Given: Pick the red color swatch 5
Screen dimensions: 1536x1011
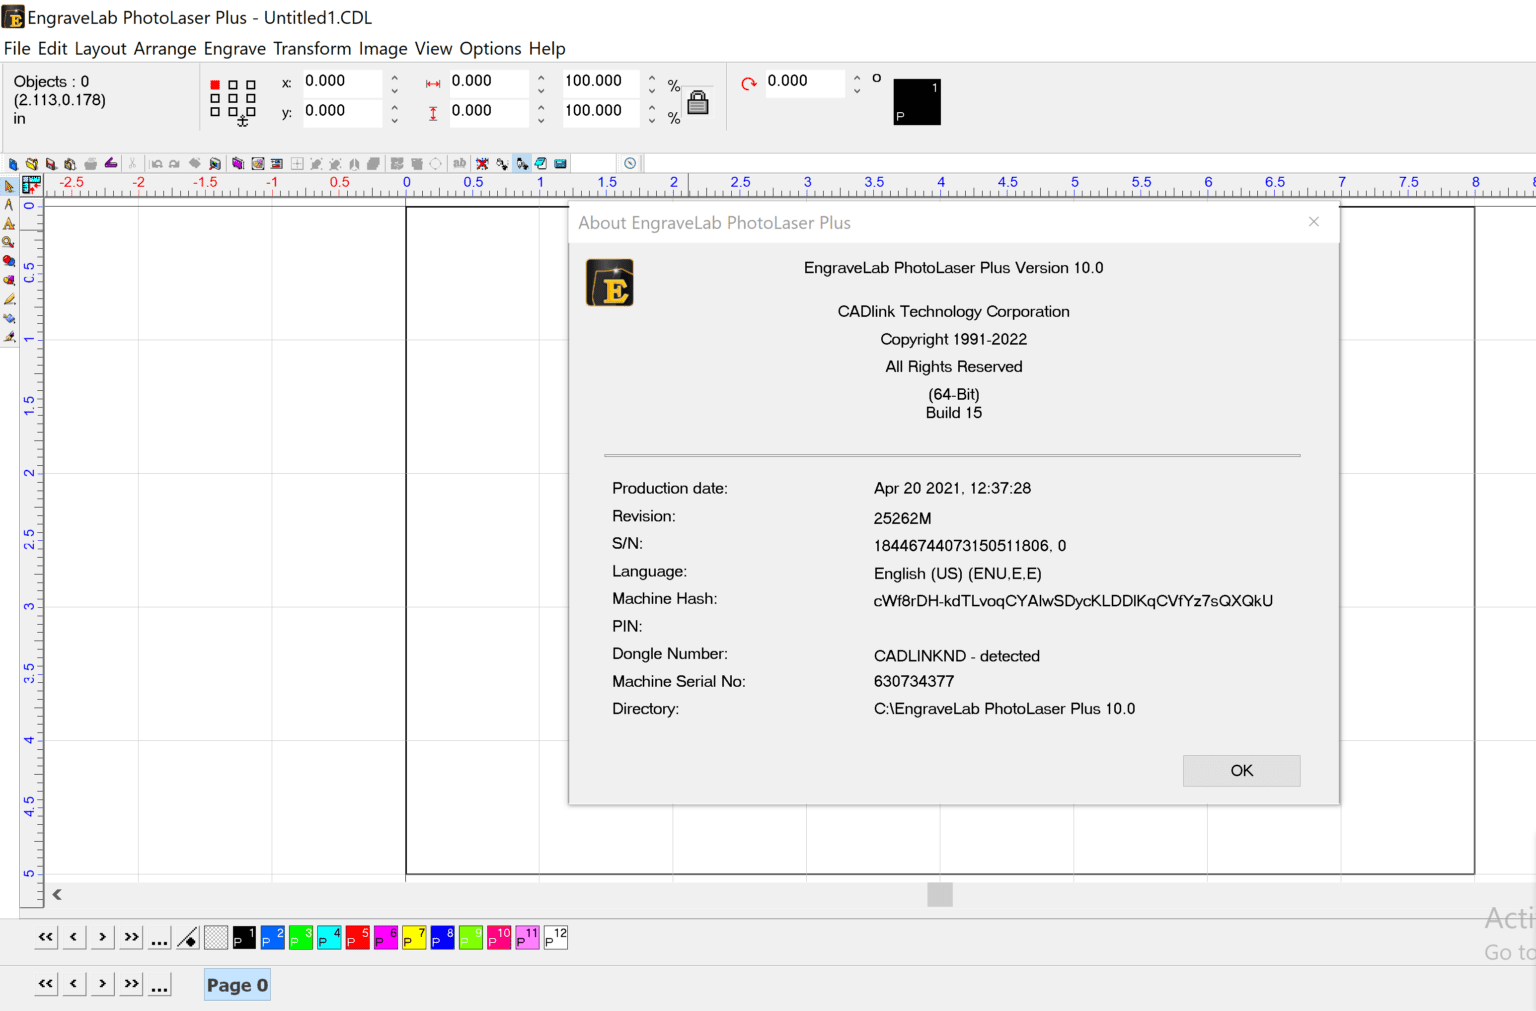Looking at the screenshot, I should (358, 938).
